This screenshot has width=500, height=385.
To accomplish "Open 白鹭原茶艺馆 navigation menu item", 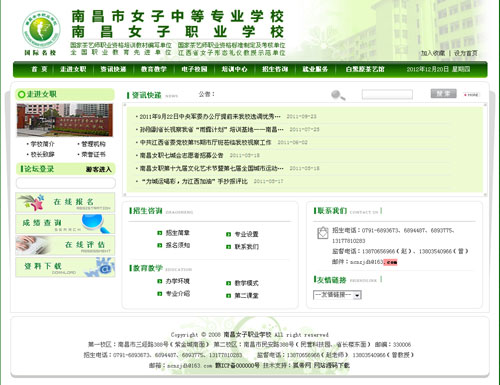I will click(x=365, y=69).
